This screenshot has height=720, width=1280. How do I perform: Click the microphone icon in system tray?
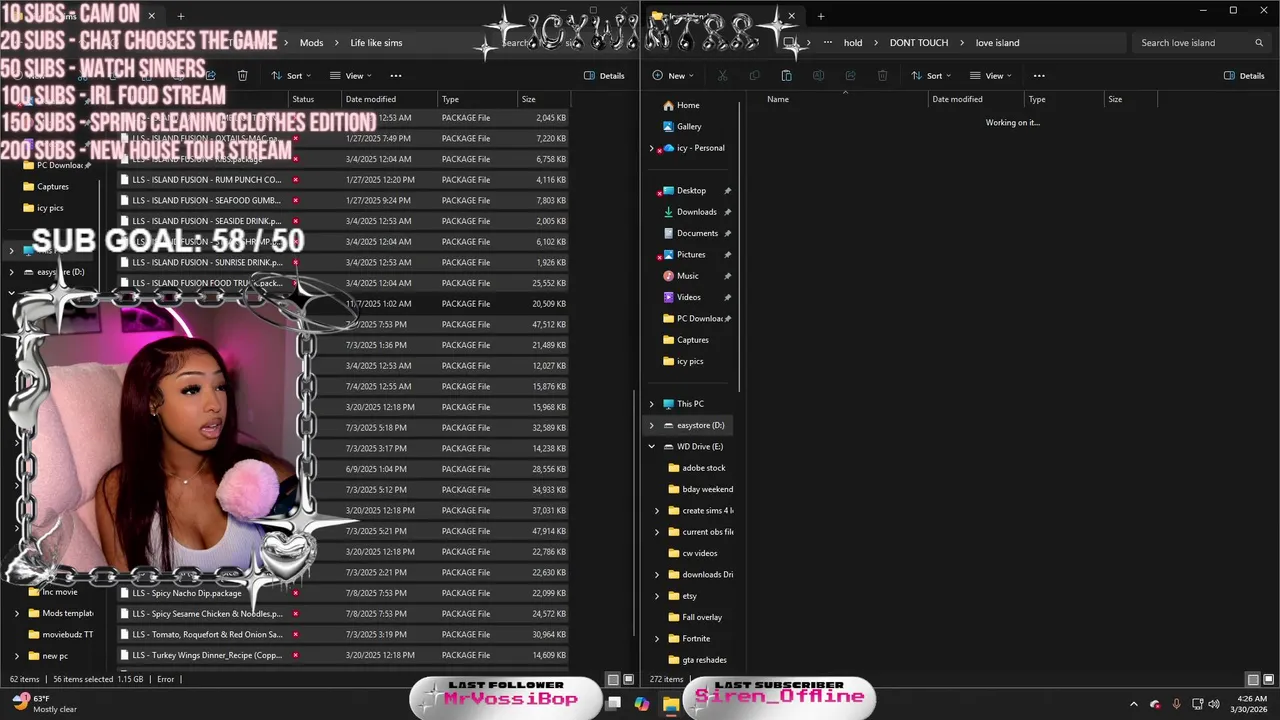tap(1176, 704)
